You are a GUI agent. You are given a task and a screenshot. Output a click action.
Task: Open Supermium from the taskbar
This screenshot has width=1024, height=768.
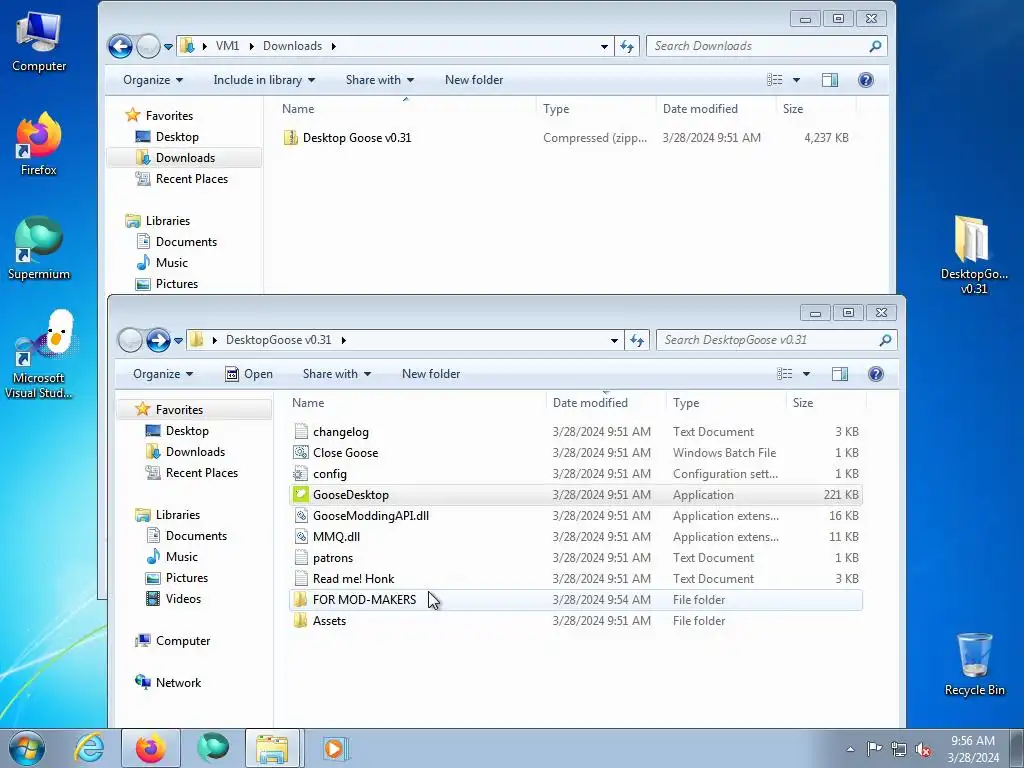(213, 748)
